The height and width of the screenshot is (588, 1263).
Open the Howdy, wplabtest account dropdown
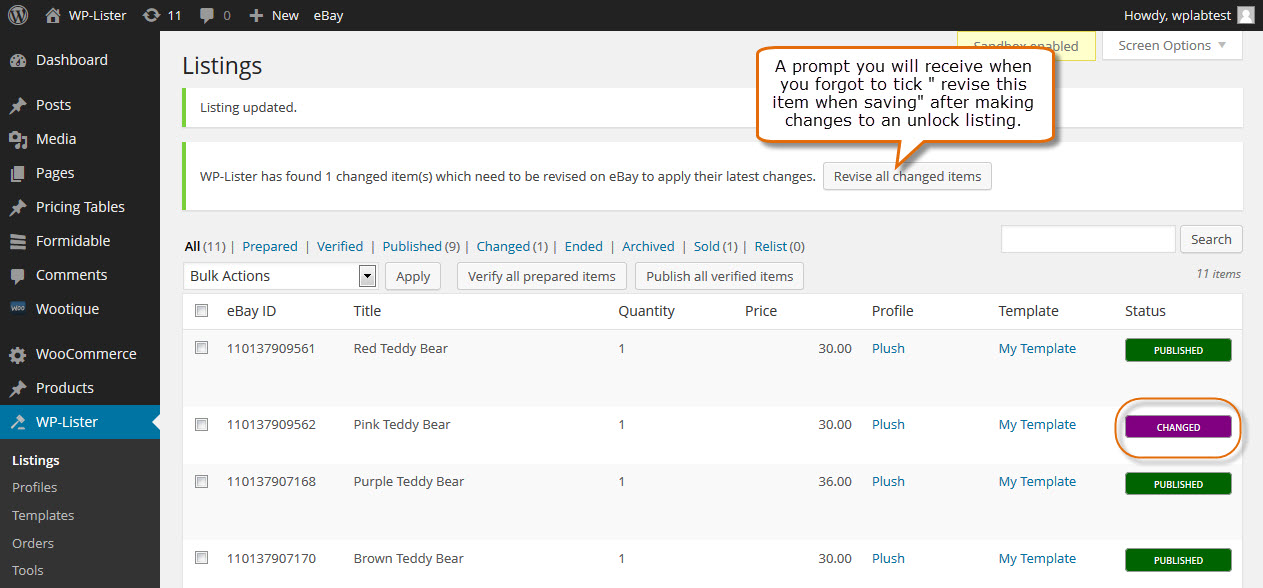coord(1178,15)
